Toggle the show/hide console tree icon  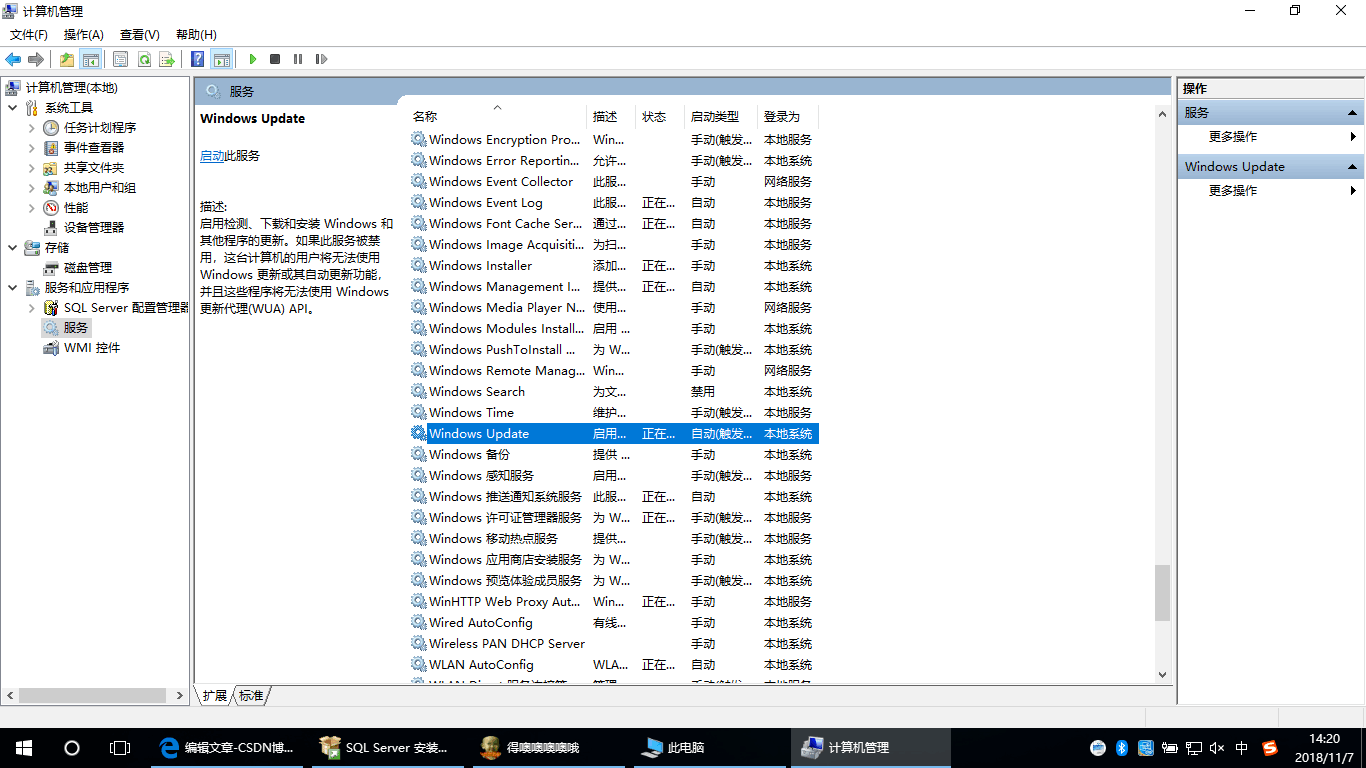click(90, 59)
